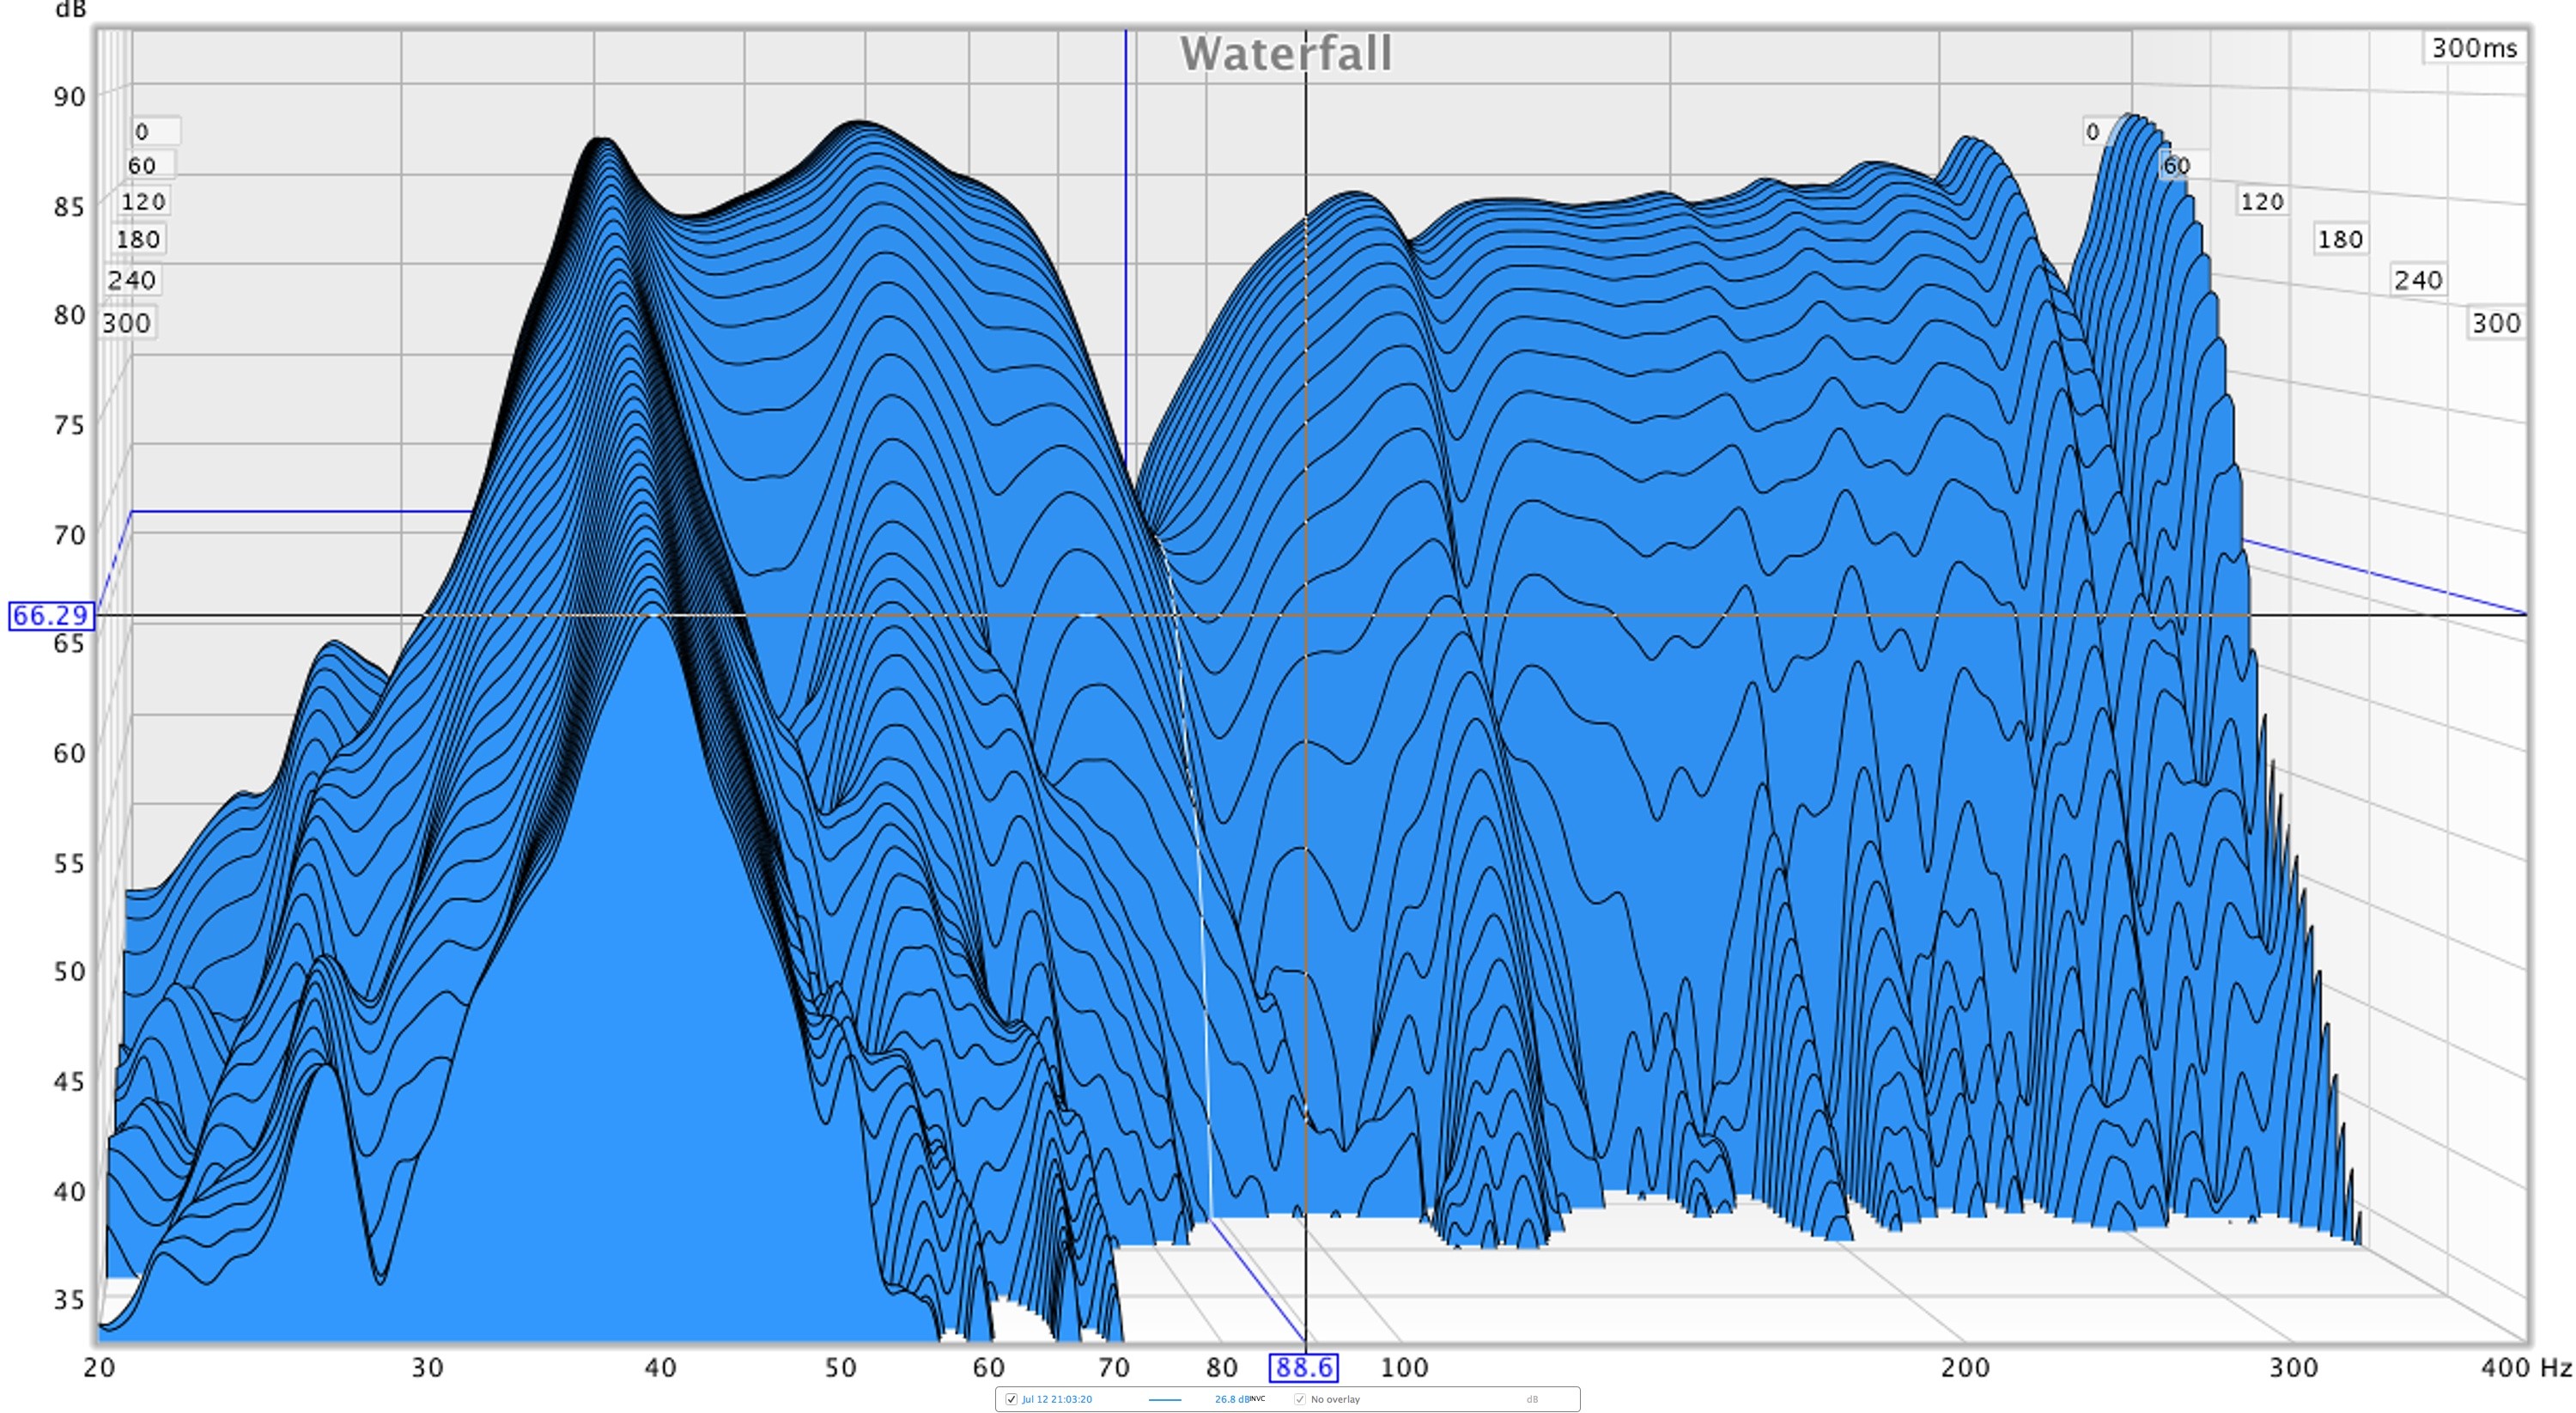Click the right-side 300 ms time label
2576x1413 pixels.
(2496, 324)
